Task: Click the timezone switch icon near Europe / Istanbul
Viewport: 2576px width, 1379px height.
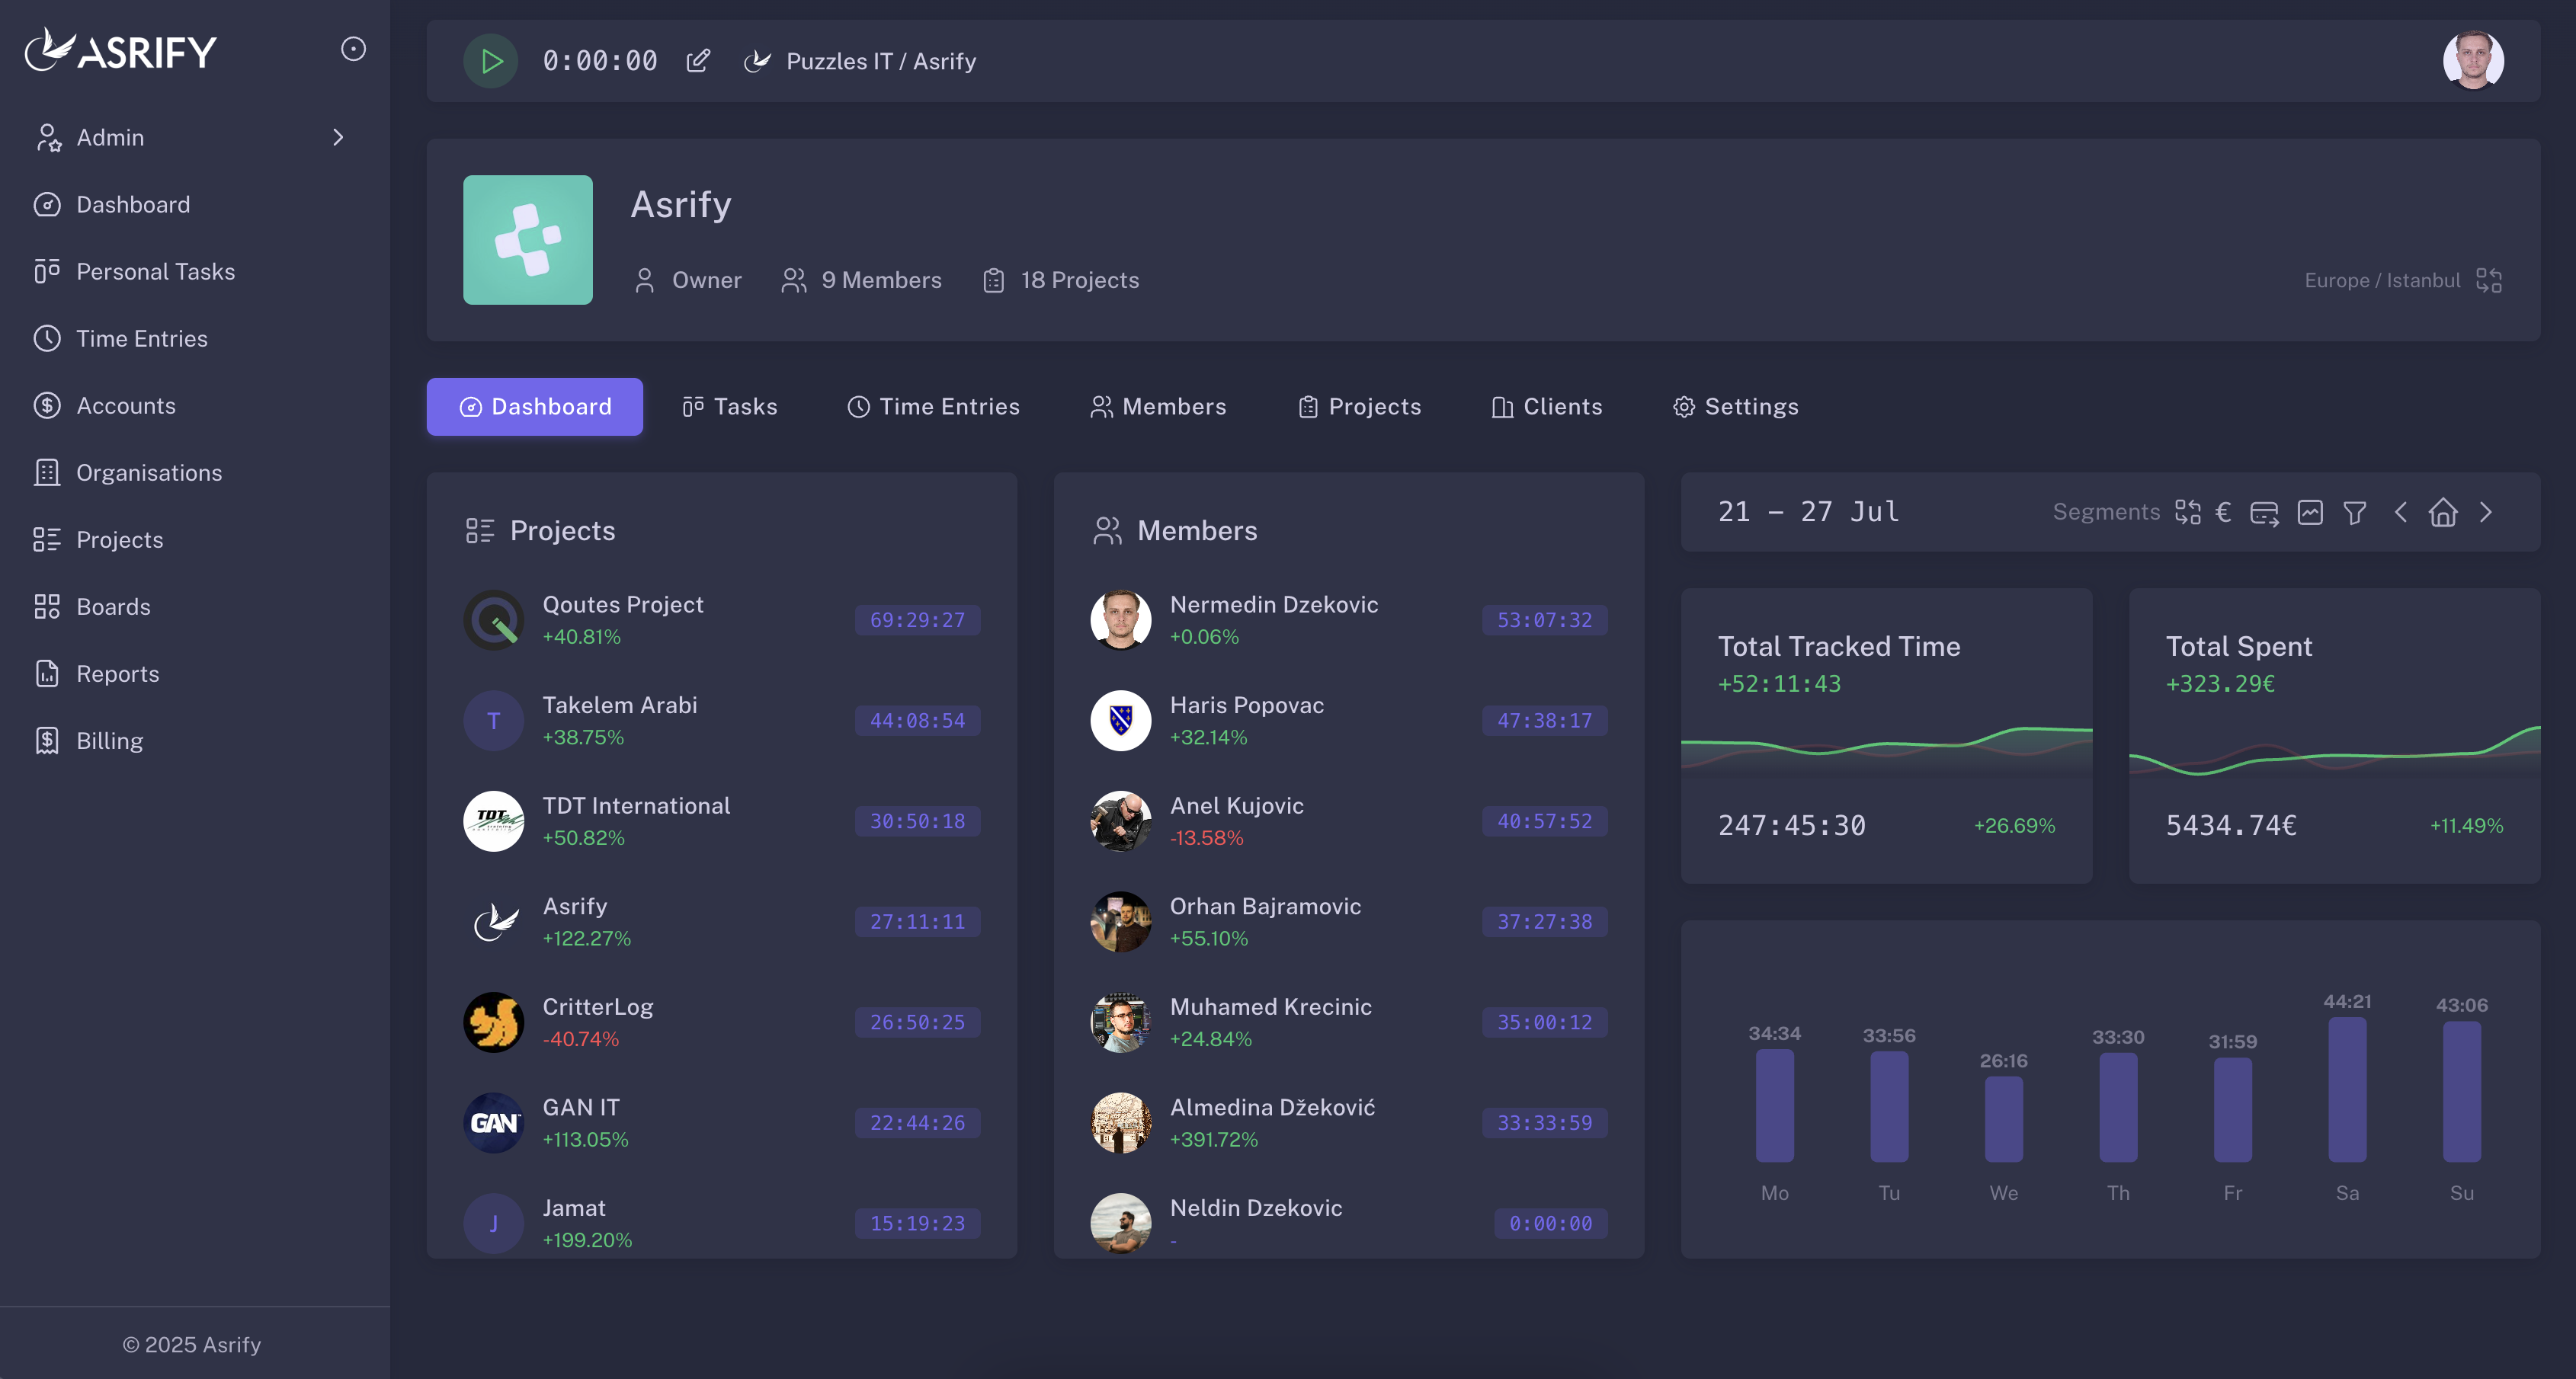Action: point(2488,280)
